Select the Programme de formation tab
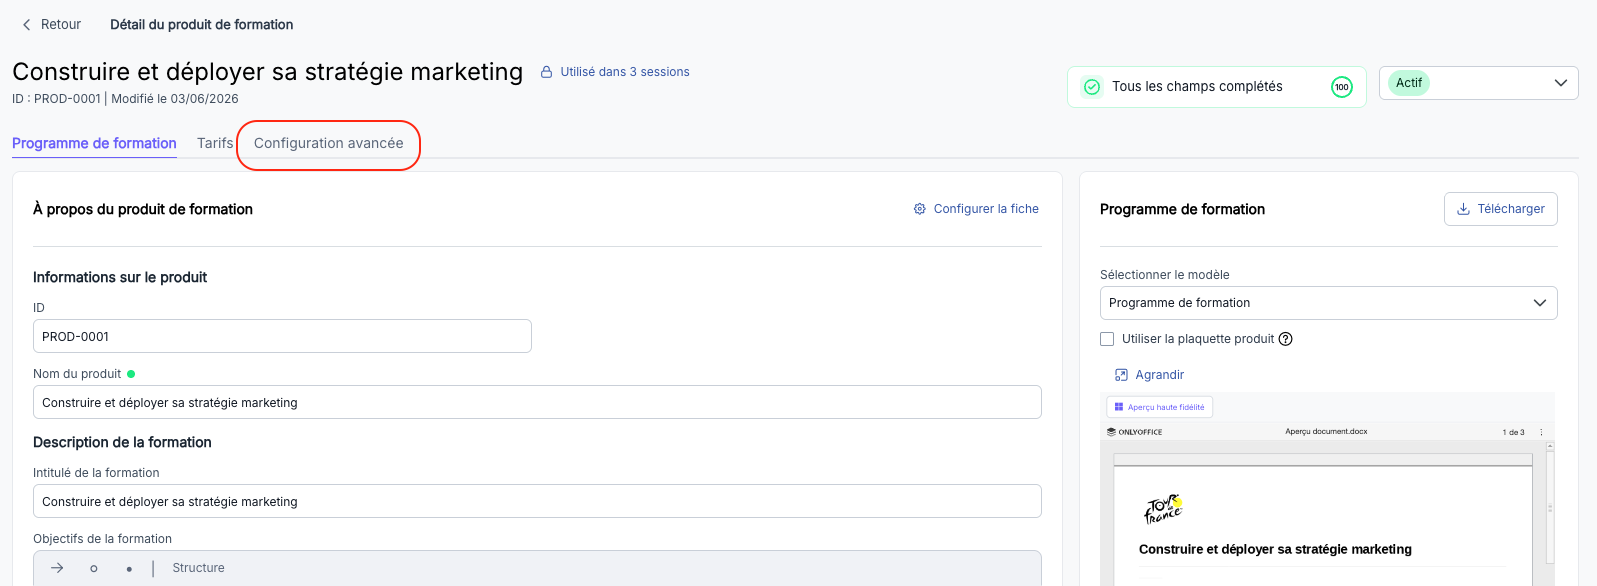Viewport: 1597px width, 586px height. 94,143
